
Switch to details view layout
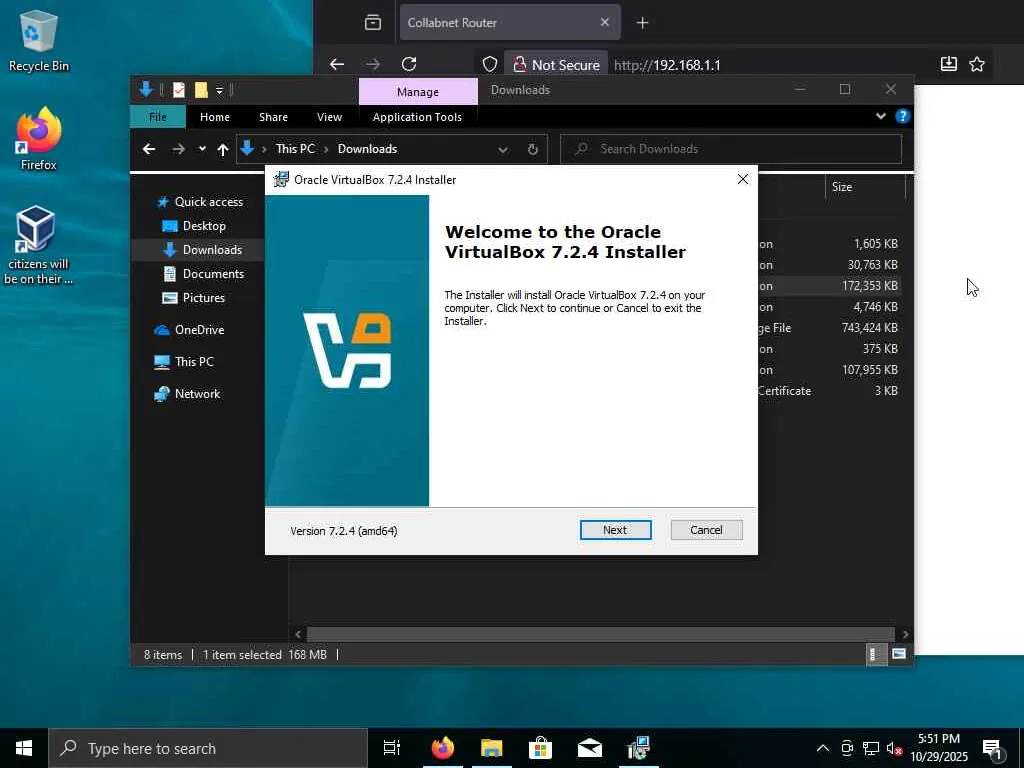(x=875, y=654)
